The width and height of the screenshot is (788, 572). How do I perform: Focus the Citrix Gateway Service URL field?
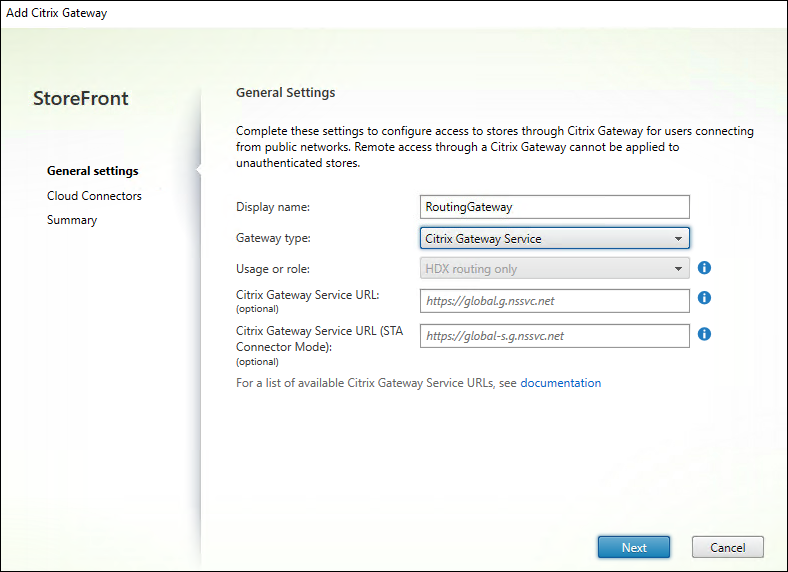(555, 300)
